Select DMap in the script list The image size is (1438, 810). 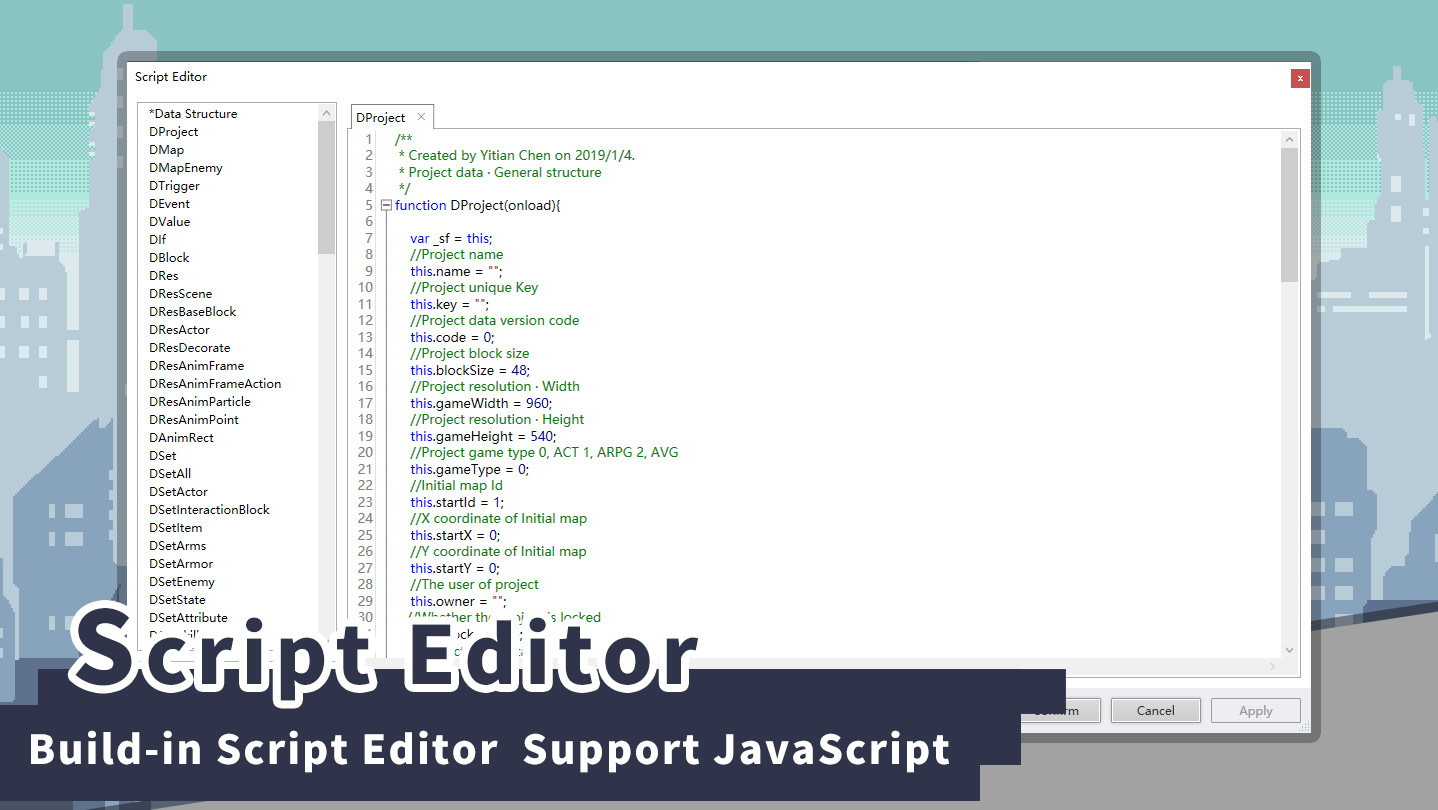tap(167, 150)
